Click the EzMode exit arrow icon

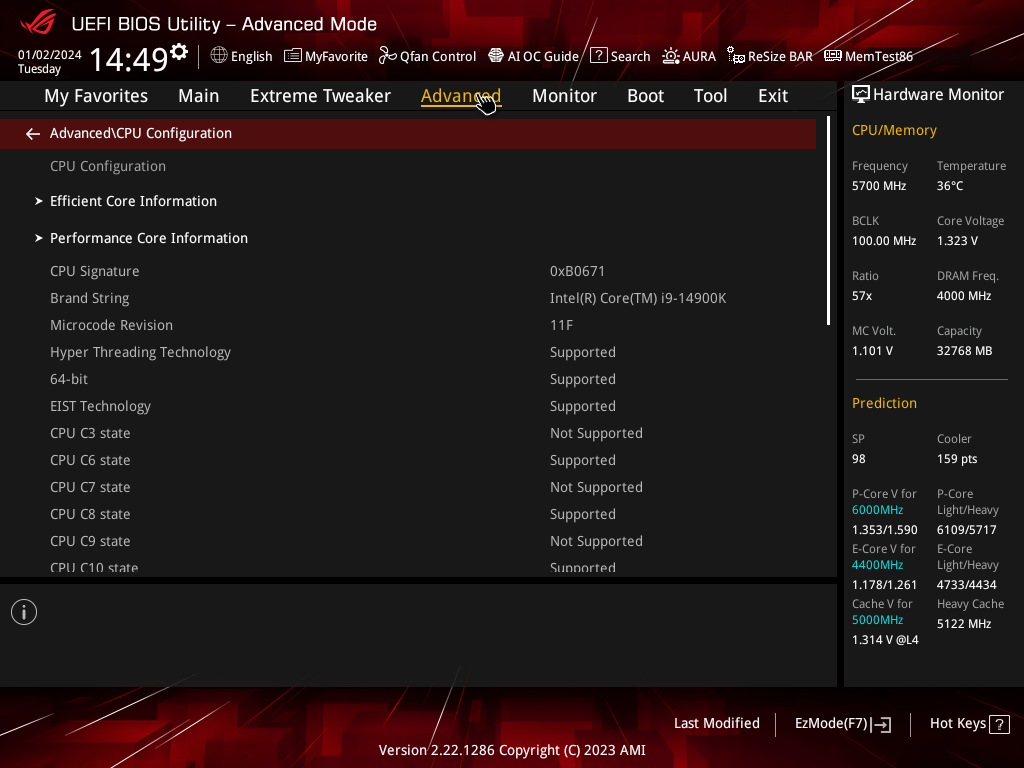tap(881, 724)
